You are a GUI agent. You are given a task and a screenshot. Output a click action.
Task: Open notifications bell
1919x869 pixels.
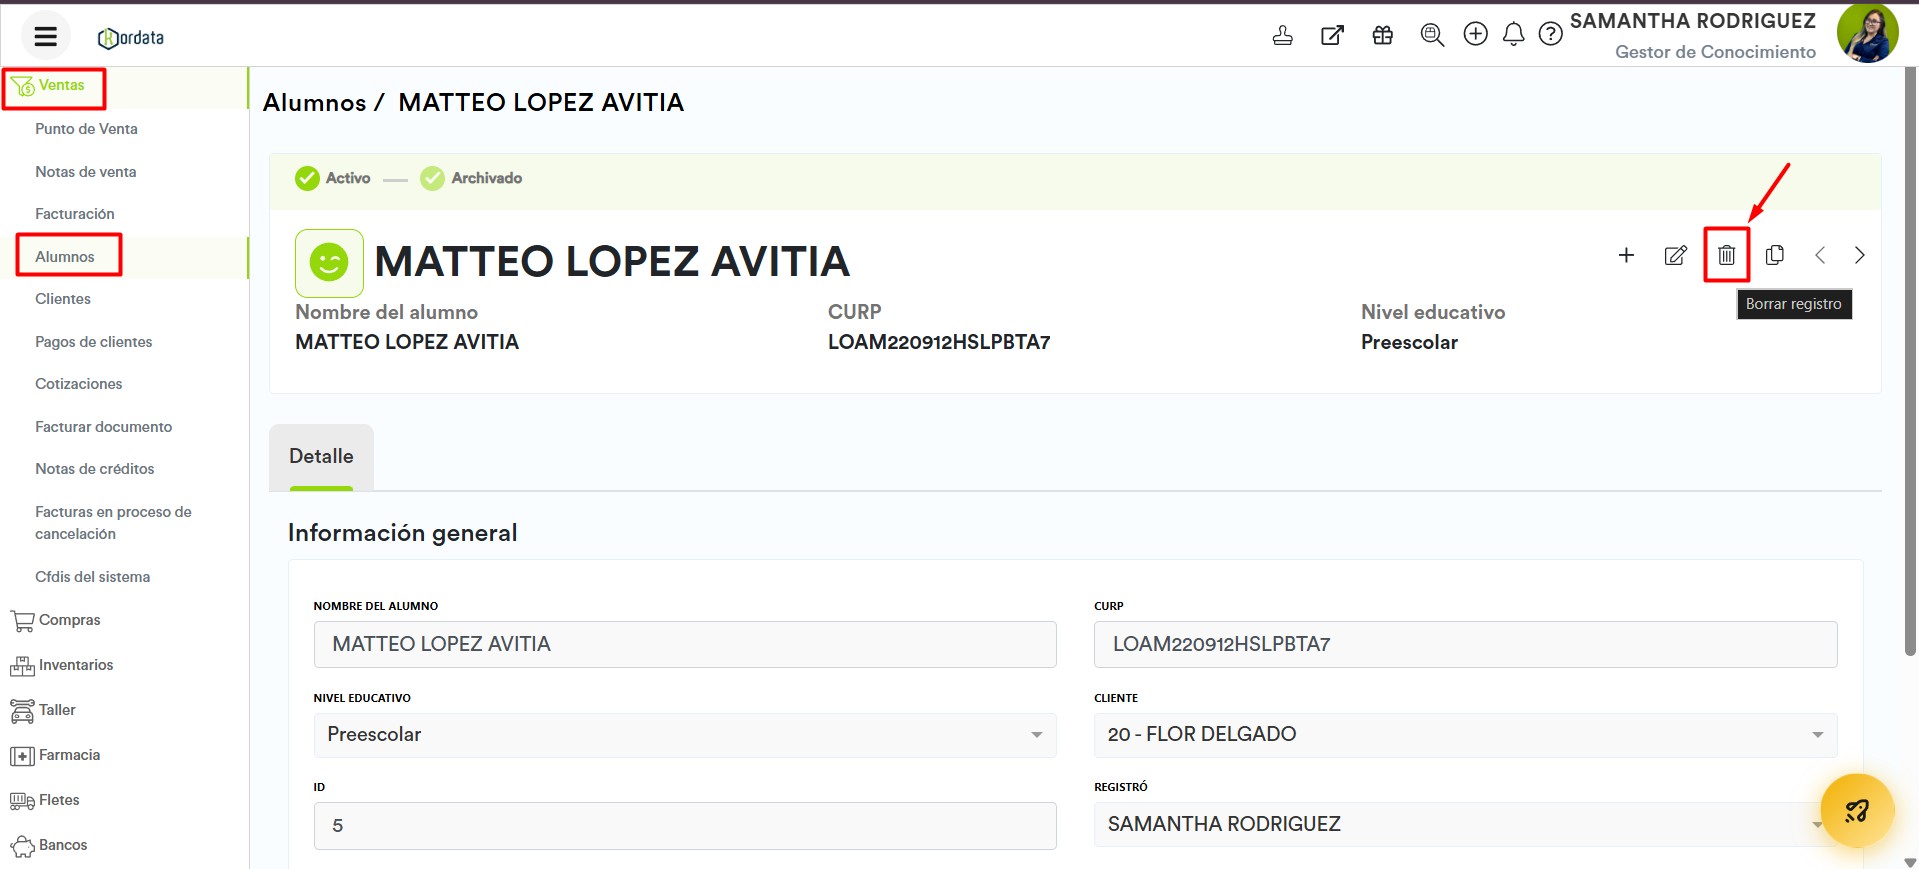pos(1514,34)
